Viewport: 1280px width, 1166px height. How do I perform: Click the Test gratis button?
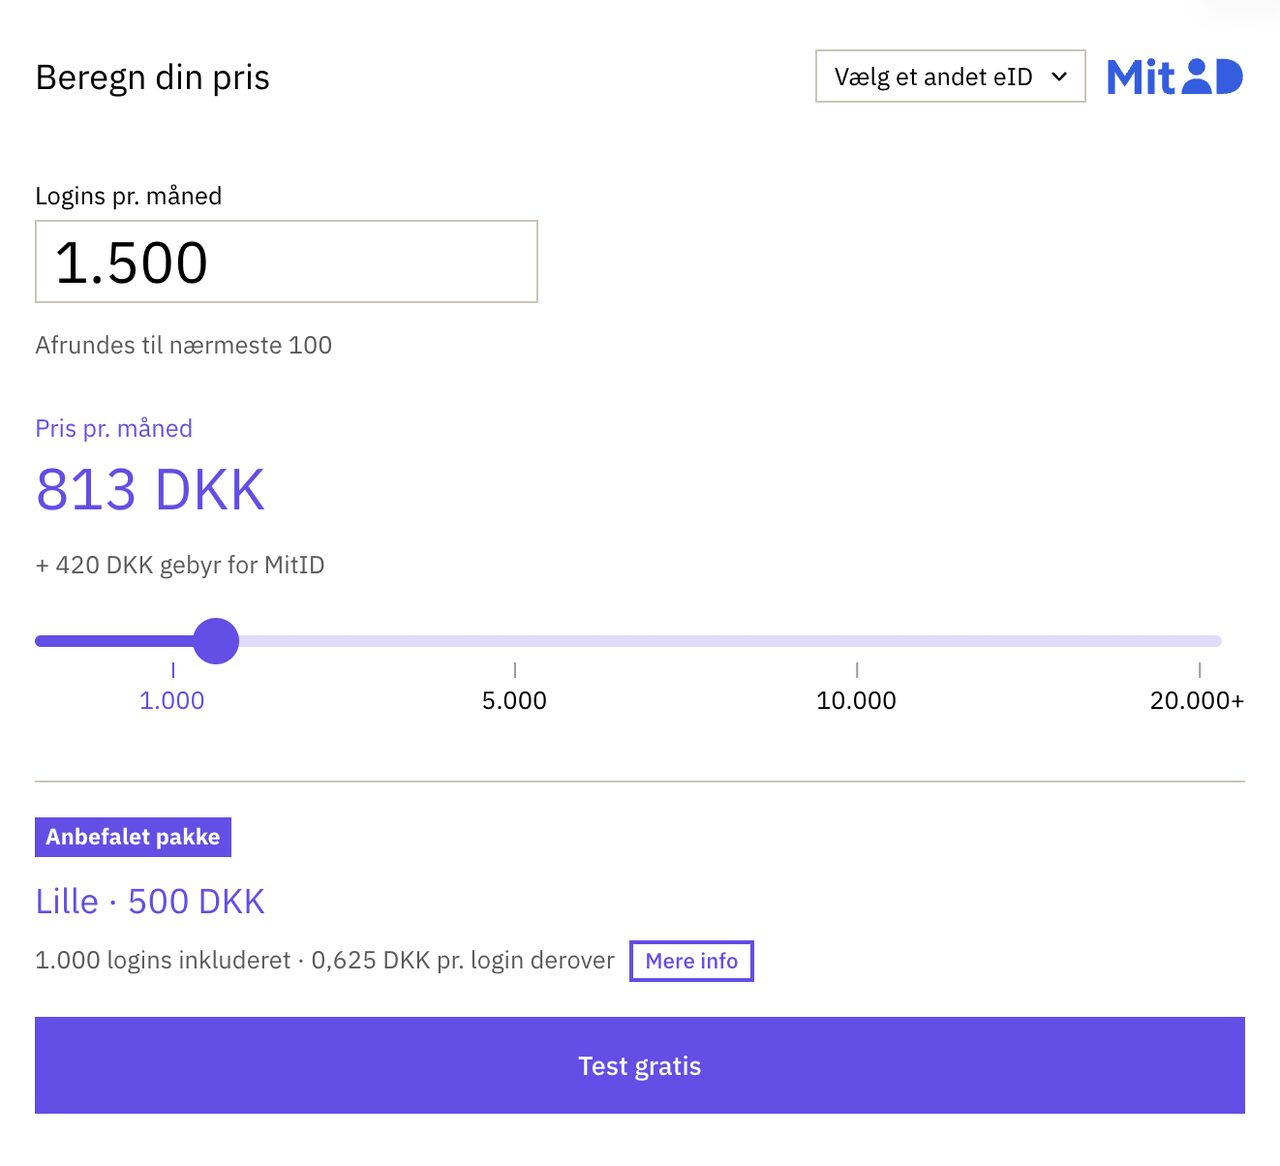[x=640, y=1065]
